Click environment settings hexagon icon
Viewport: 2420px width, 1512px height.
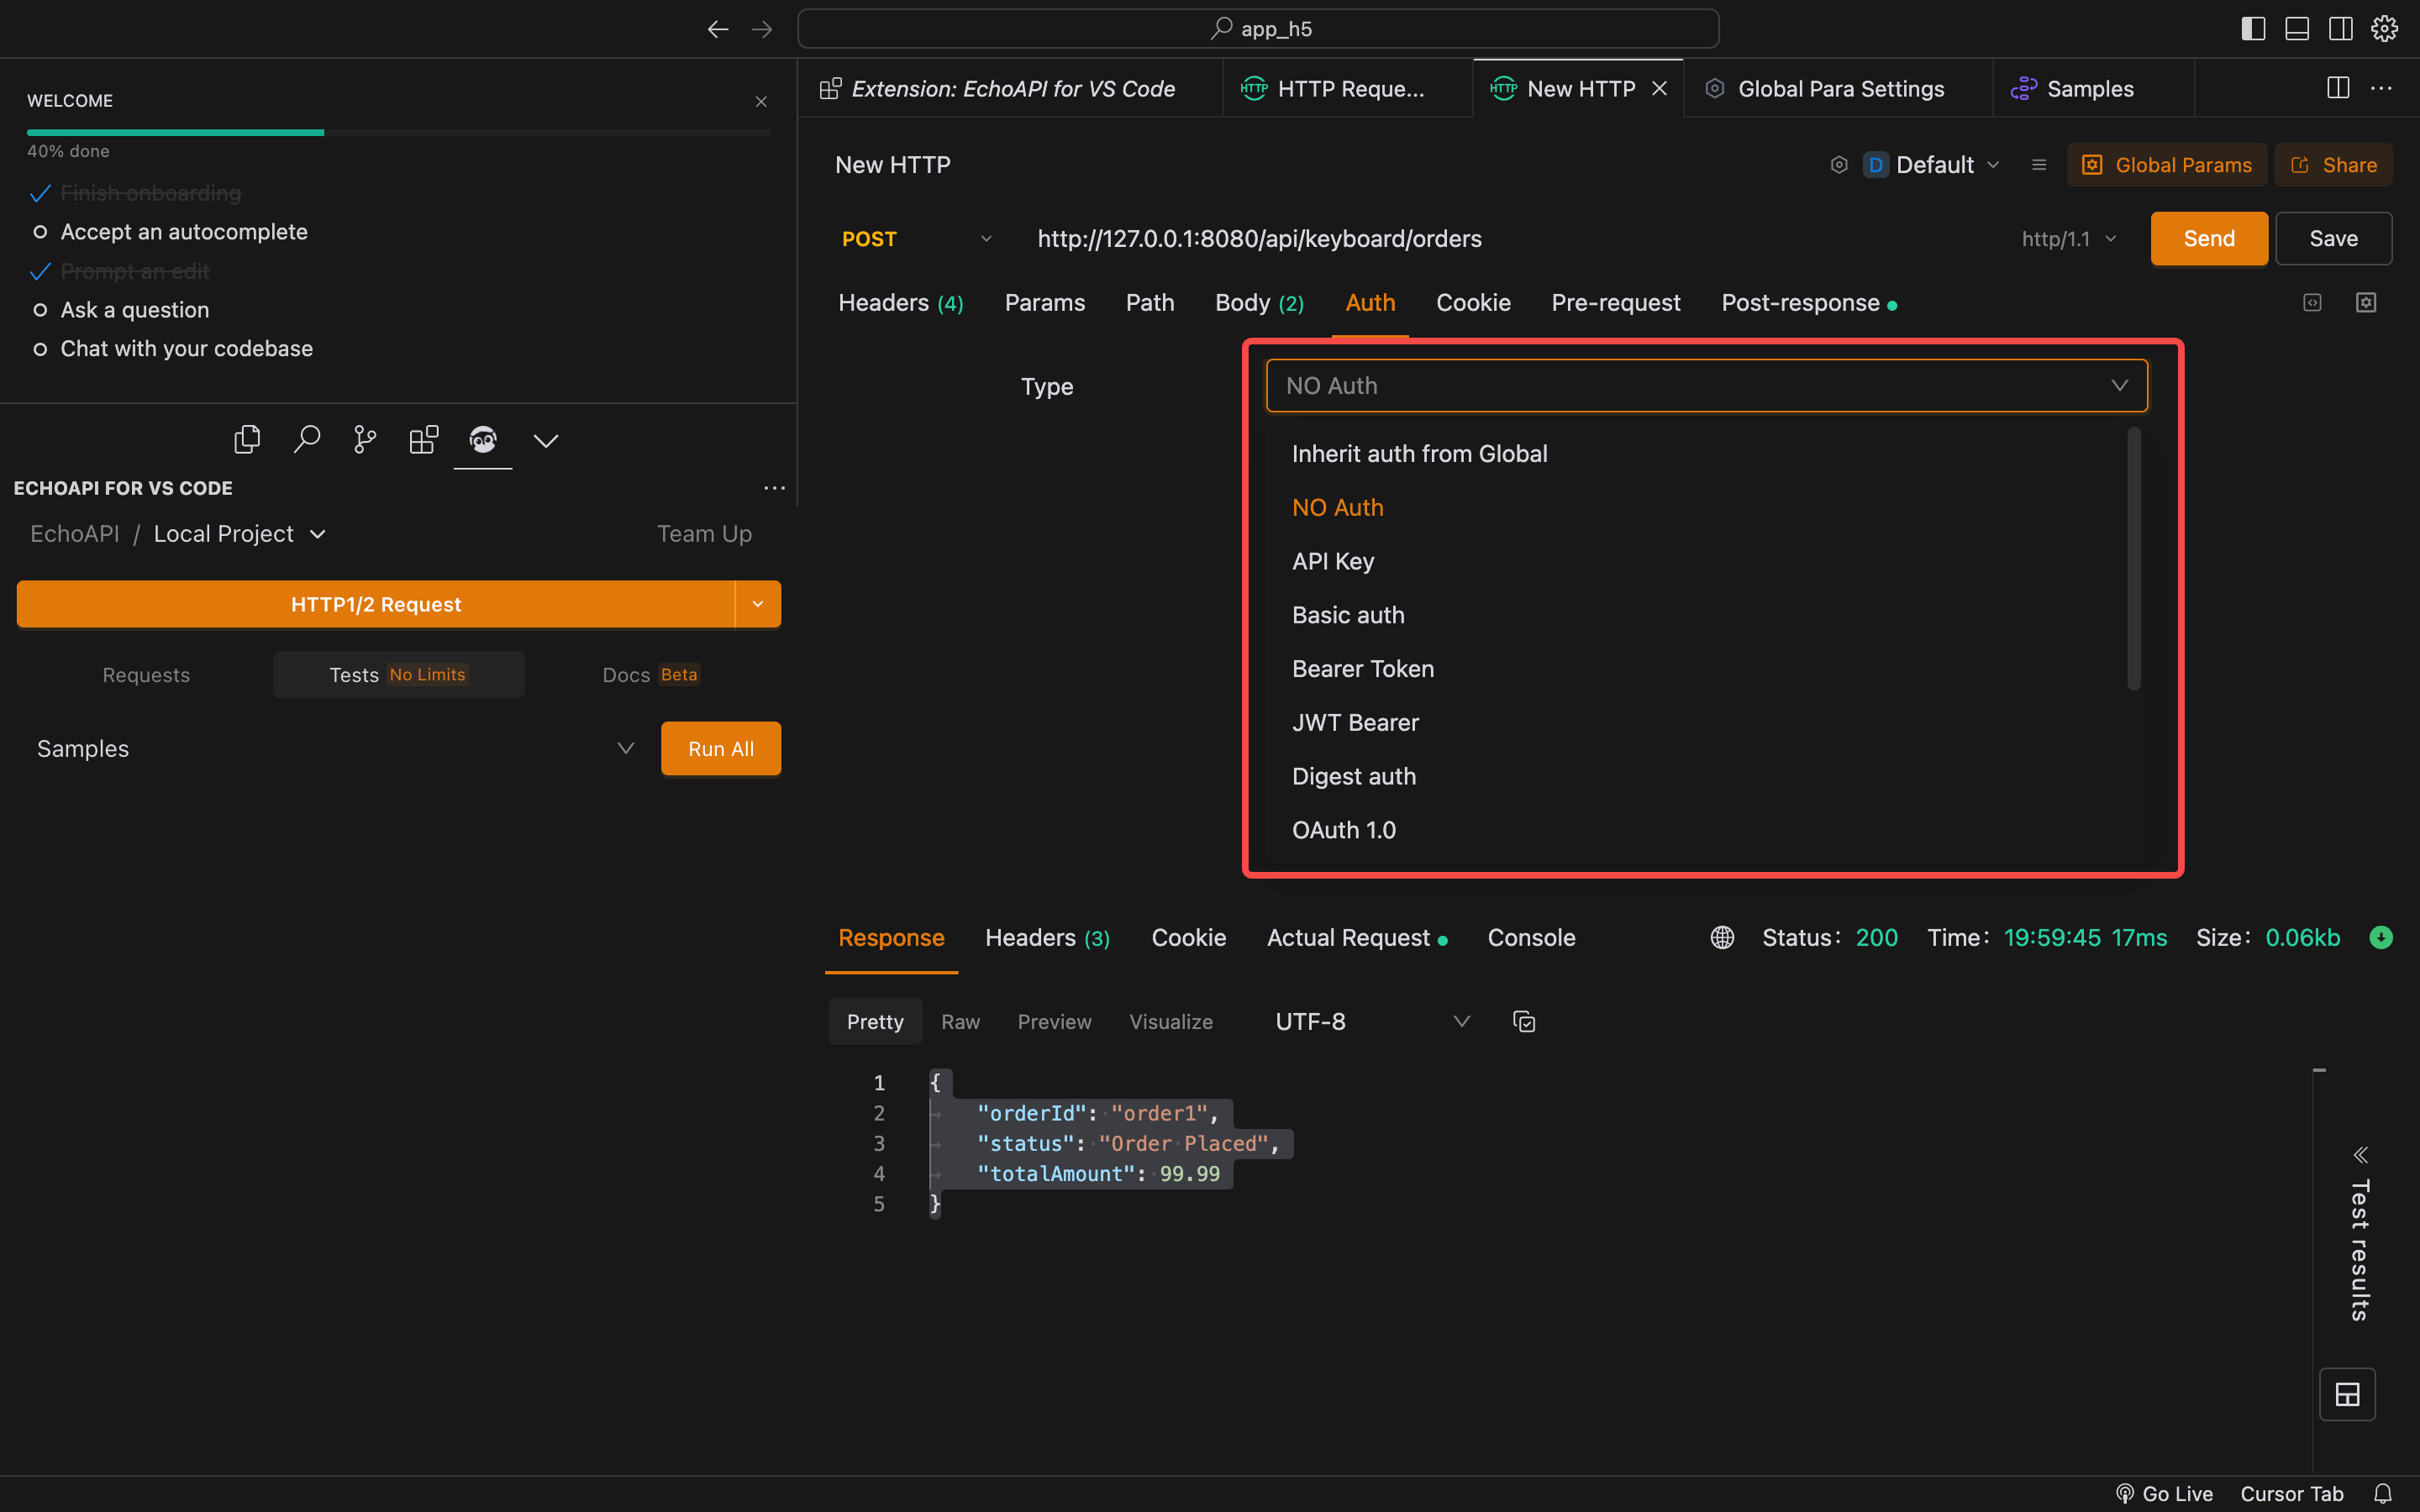tap(1839, 165)
